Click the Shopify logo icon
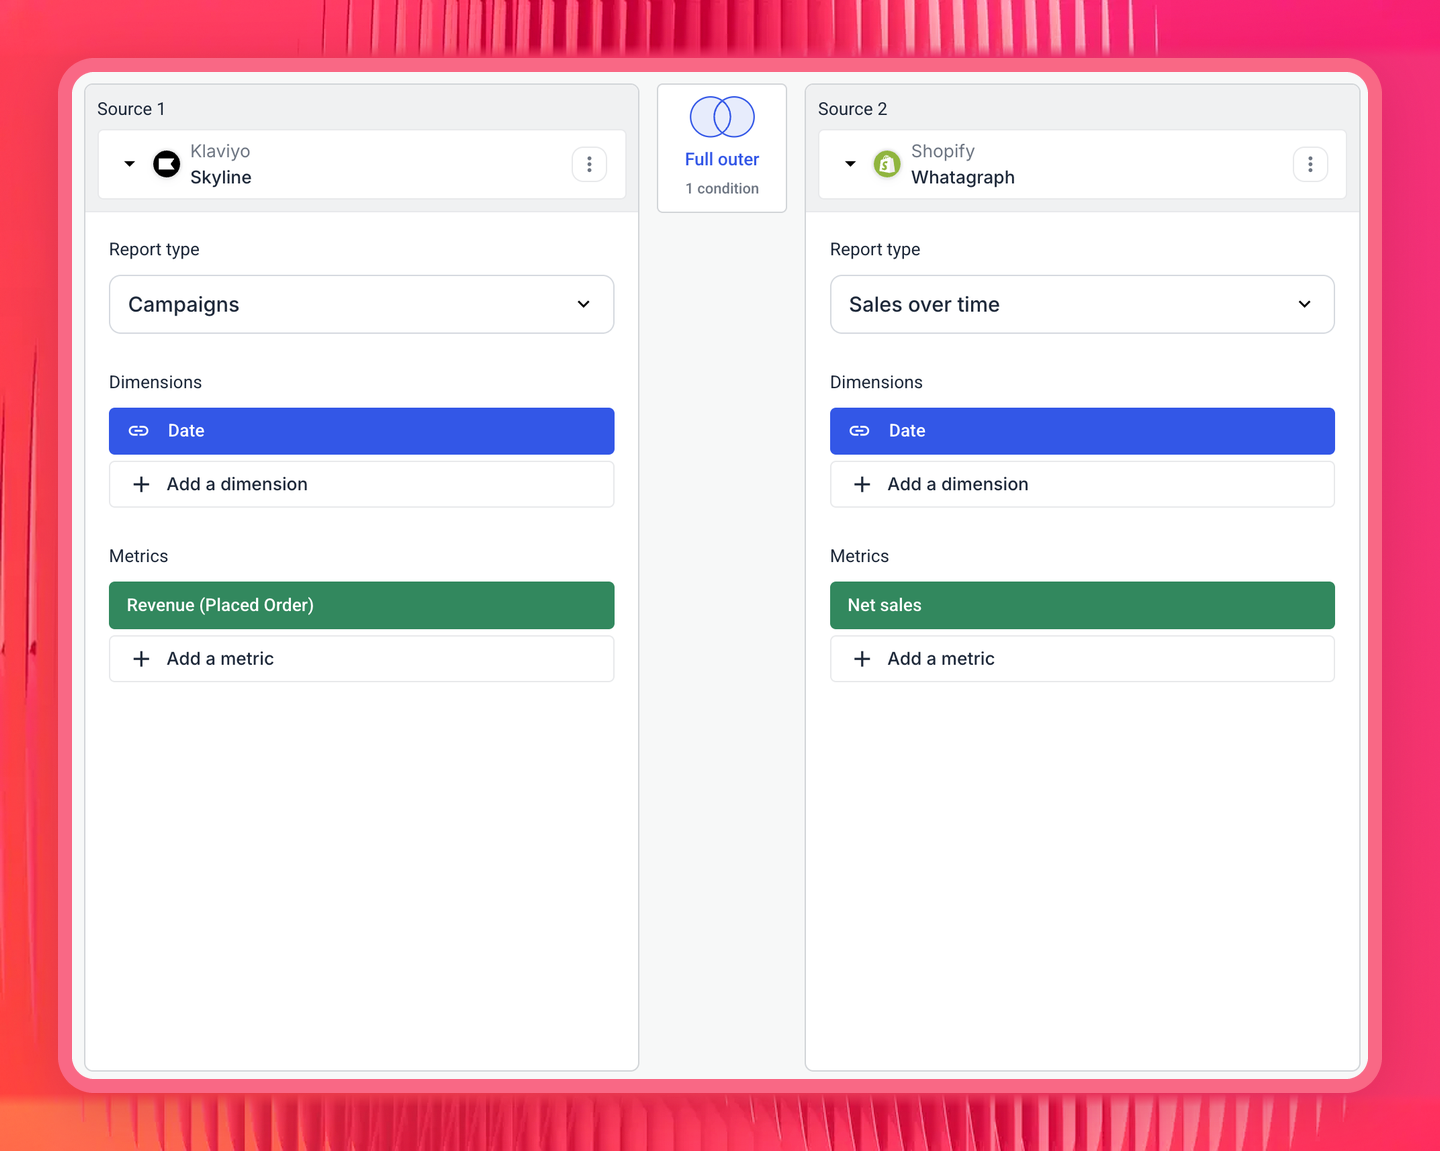 887,163
